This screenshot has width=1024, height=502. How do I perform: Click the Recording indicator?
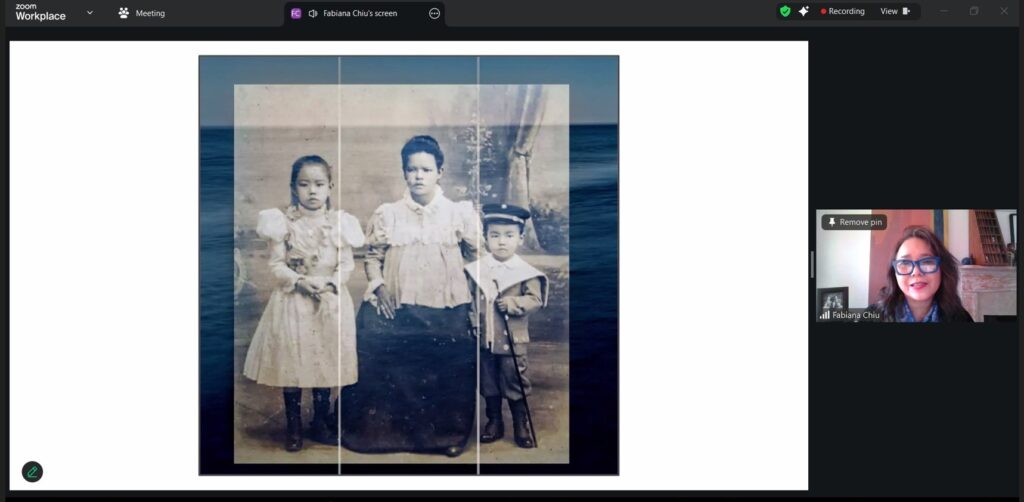coord(842,12)
